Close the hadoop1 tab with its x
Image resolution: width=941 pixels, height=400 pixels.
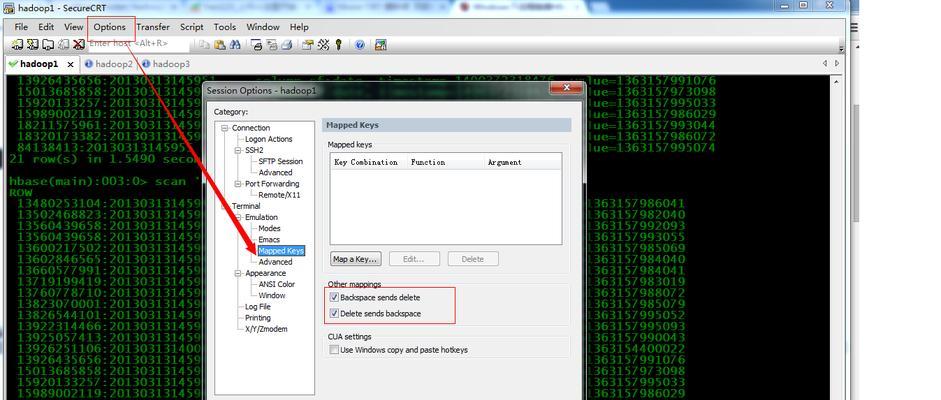[70, 64]
